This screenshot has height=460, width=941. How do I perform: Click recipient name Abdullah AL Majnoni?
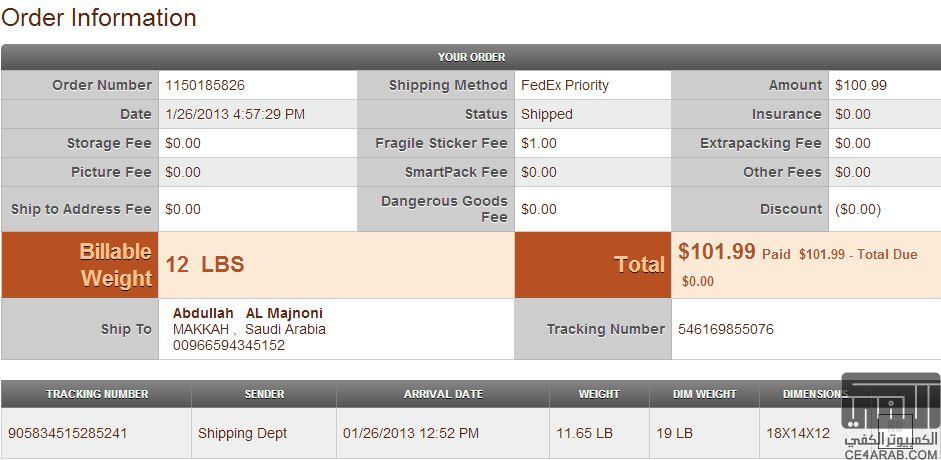pyautogui.click(x=248, y=313)
